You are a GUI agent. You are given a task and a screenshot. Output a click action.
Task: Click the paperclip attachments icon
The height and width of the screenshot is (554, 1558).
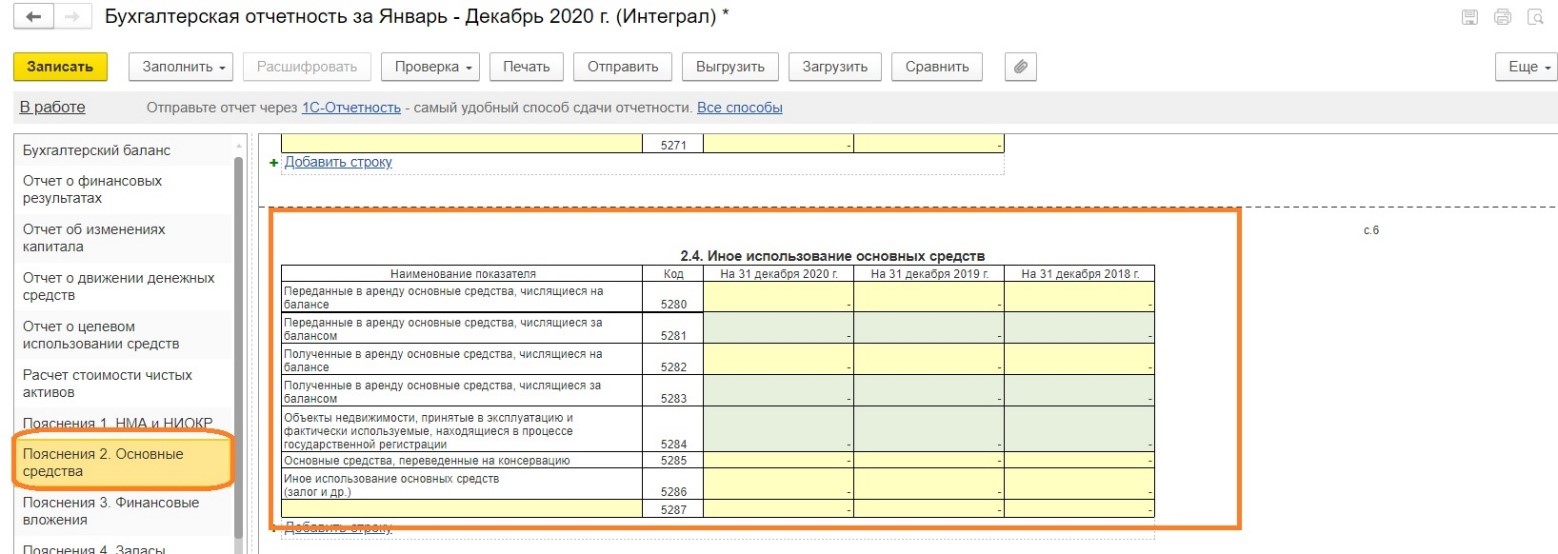coord(1020,67)
